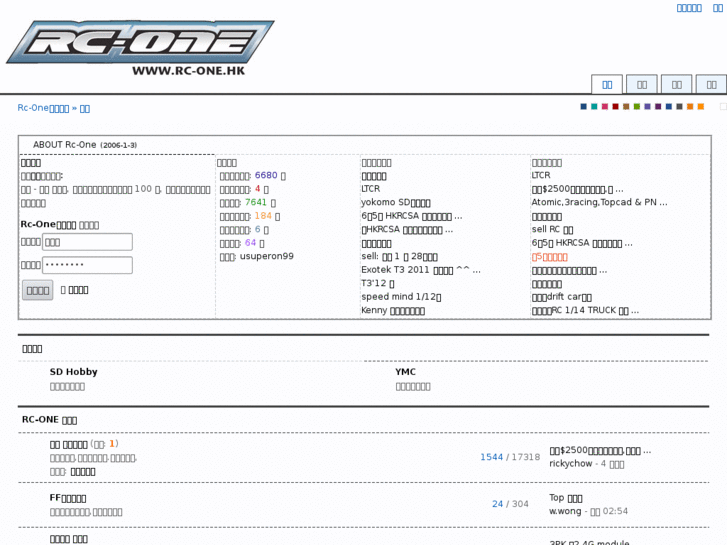The height and width of the screenshot is (545, 727).
Task: Open the sell: 1 28 thread
Action: tap(399, 256)
